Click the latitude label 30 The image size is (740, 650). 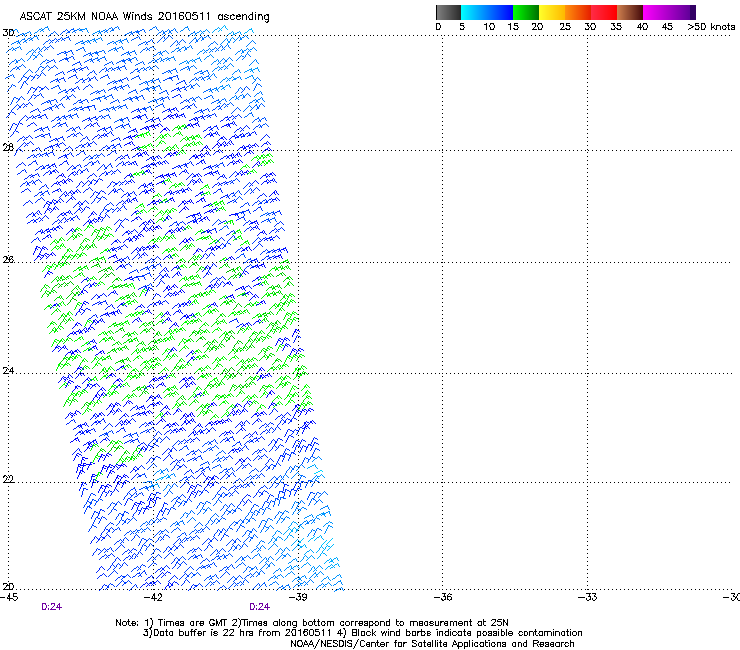[x=8, y=33]
